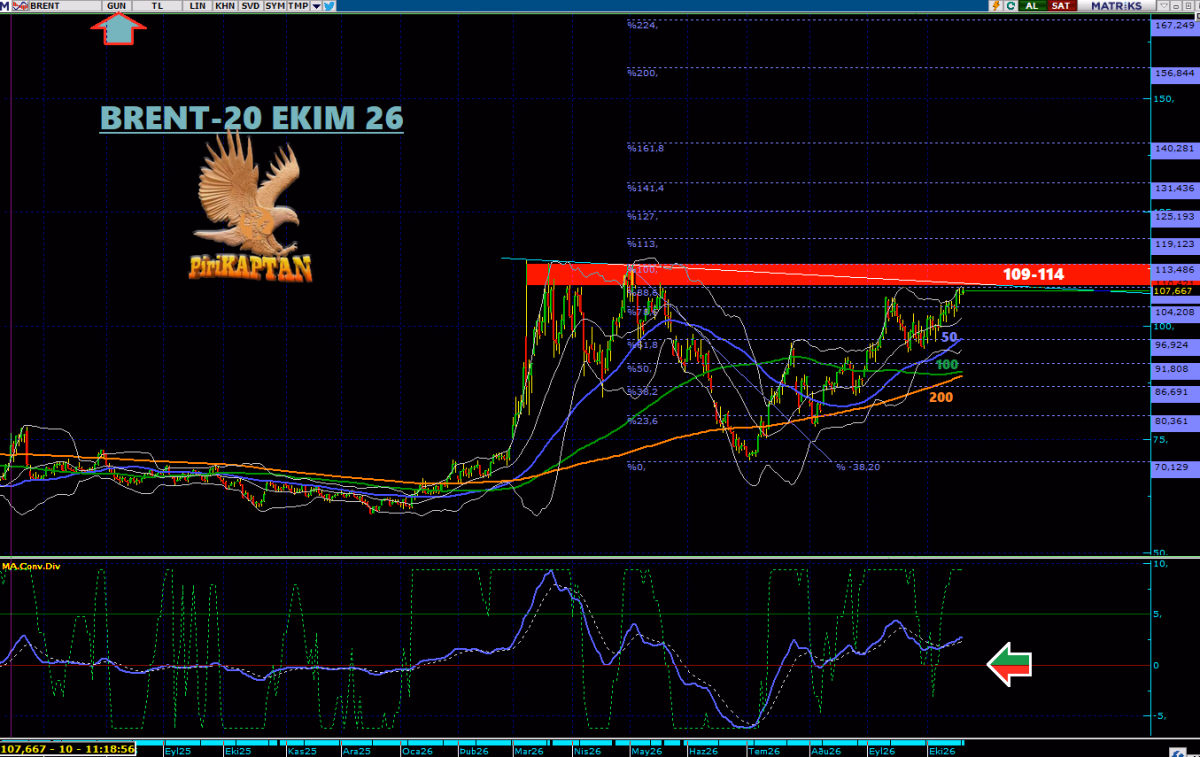Select the %224 Fibonacci level label
The width and height of the screenshot is (1200, 757).
[642, 25]
